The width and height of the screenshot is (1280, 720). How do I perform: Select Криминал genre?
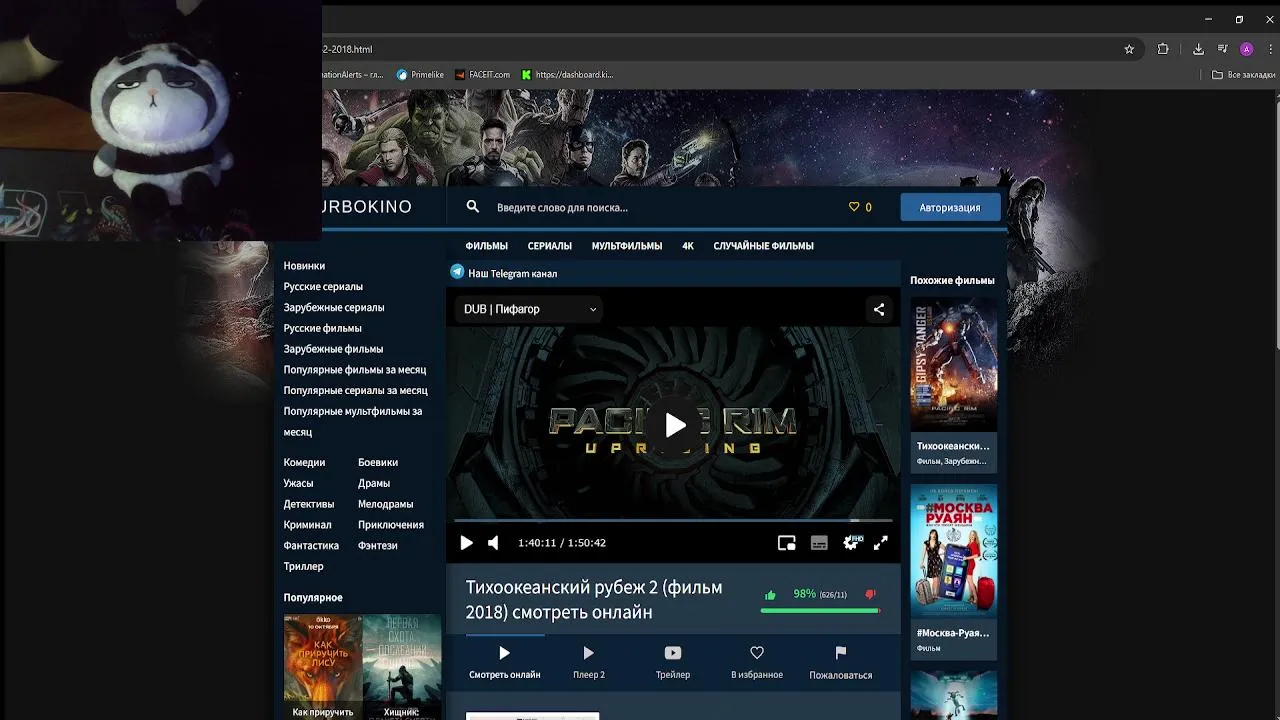click(x=307, y=525)
